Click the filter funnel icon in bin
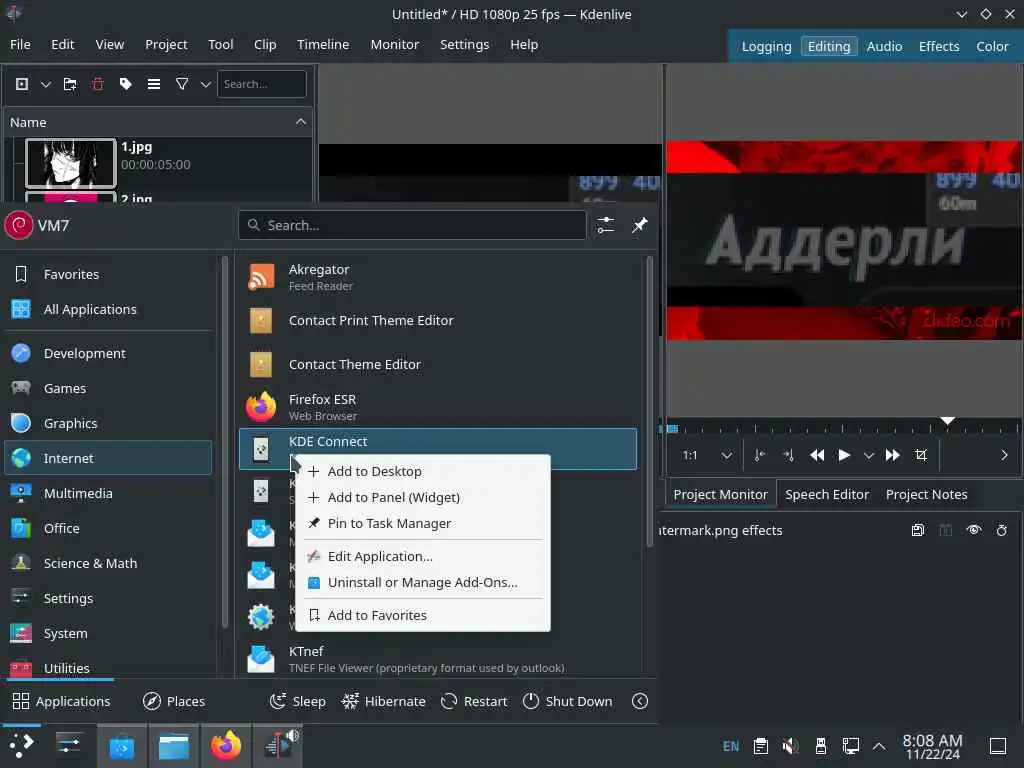The height and width of the screenshot is (768, 1024). point(182,84)
